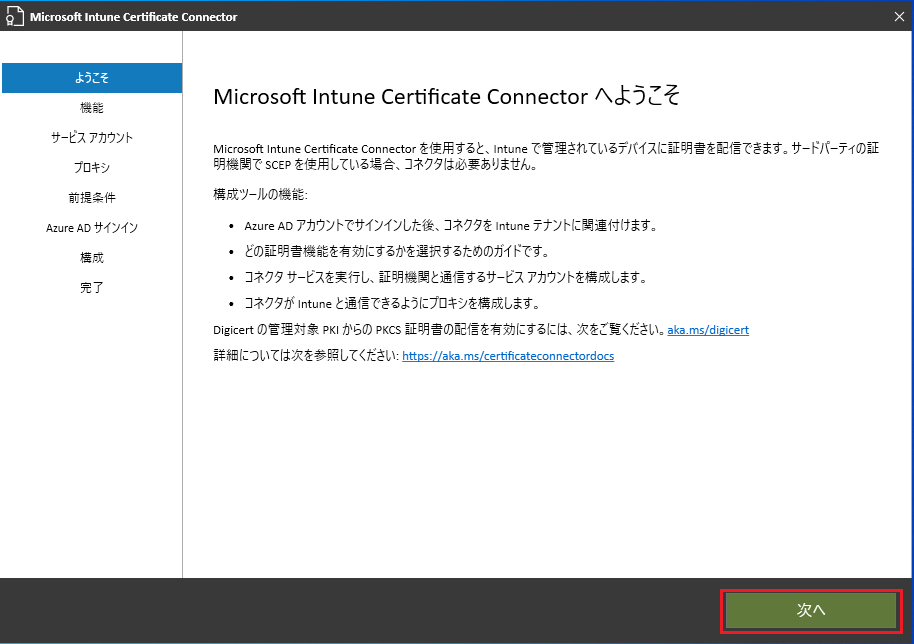Close the Certificate Connector window

[899, 17]
